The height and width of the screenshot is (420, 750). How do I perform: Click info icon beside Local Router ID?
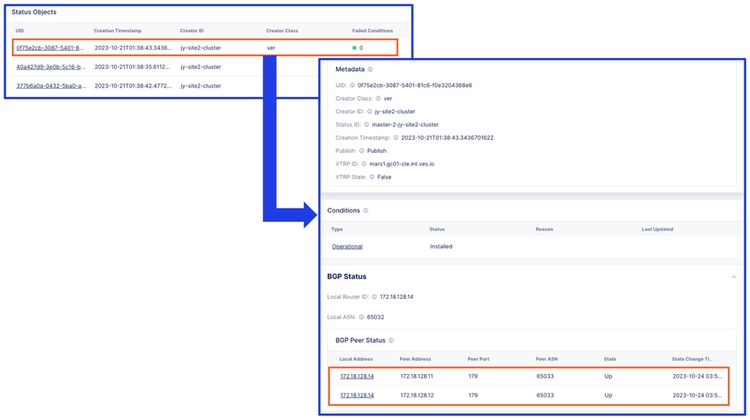[374, 297]
